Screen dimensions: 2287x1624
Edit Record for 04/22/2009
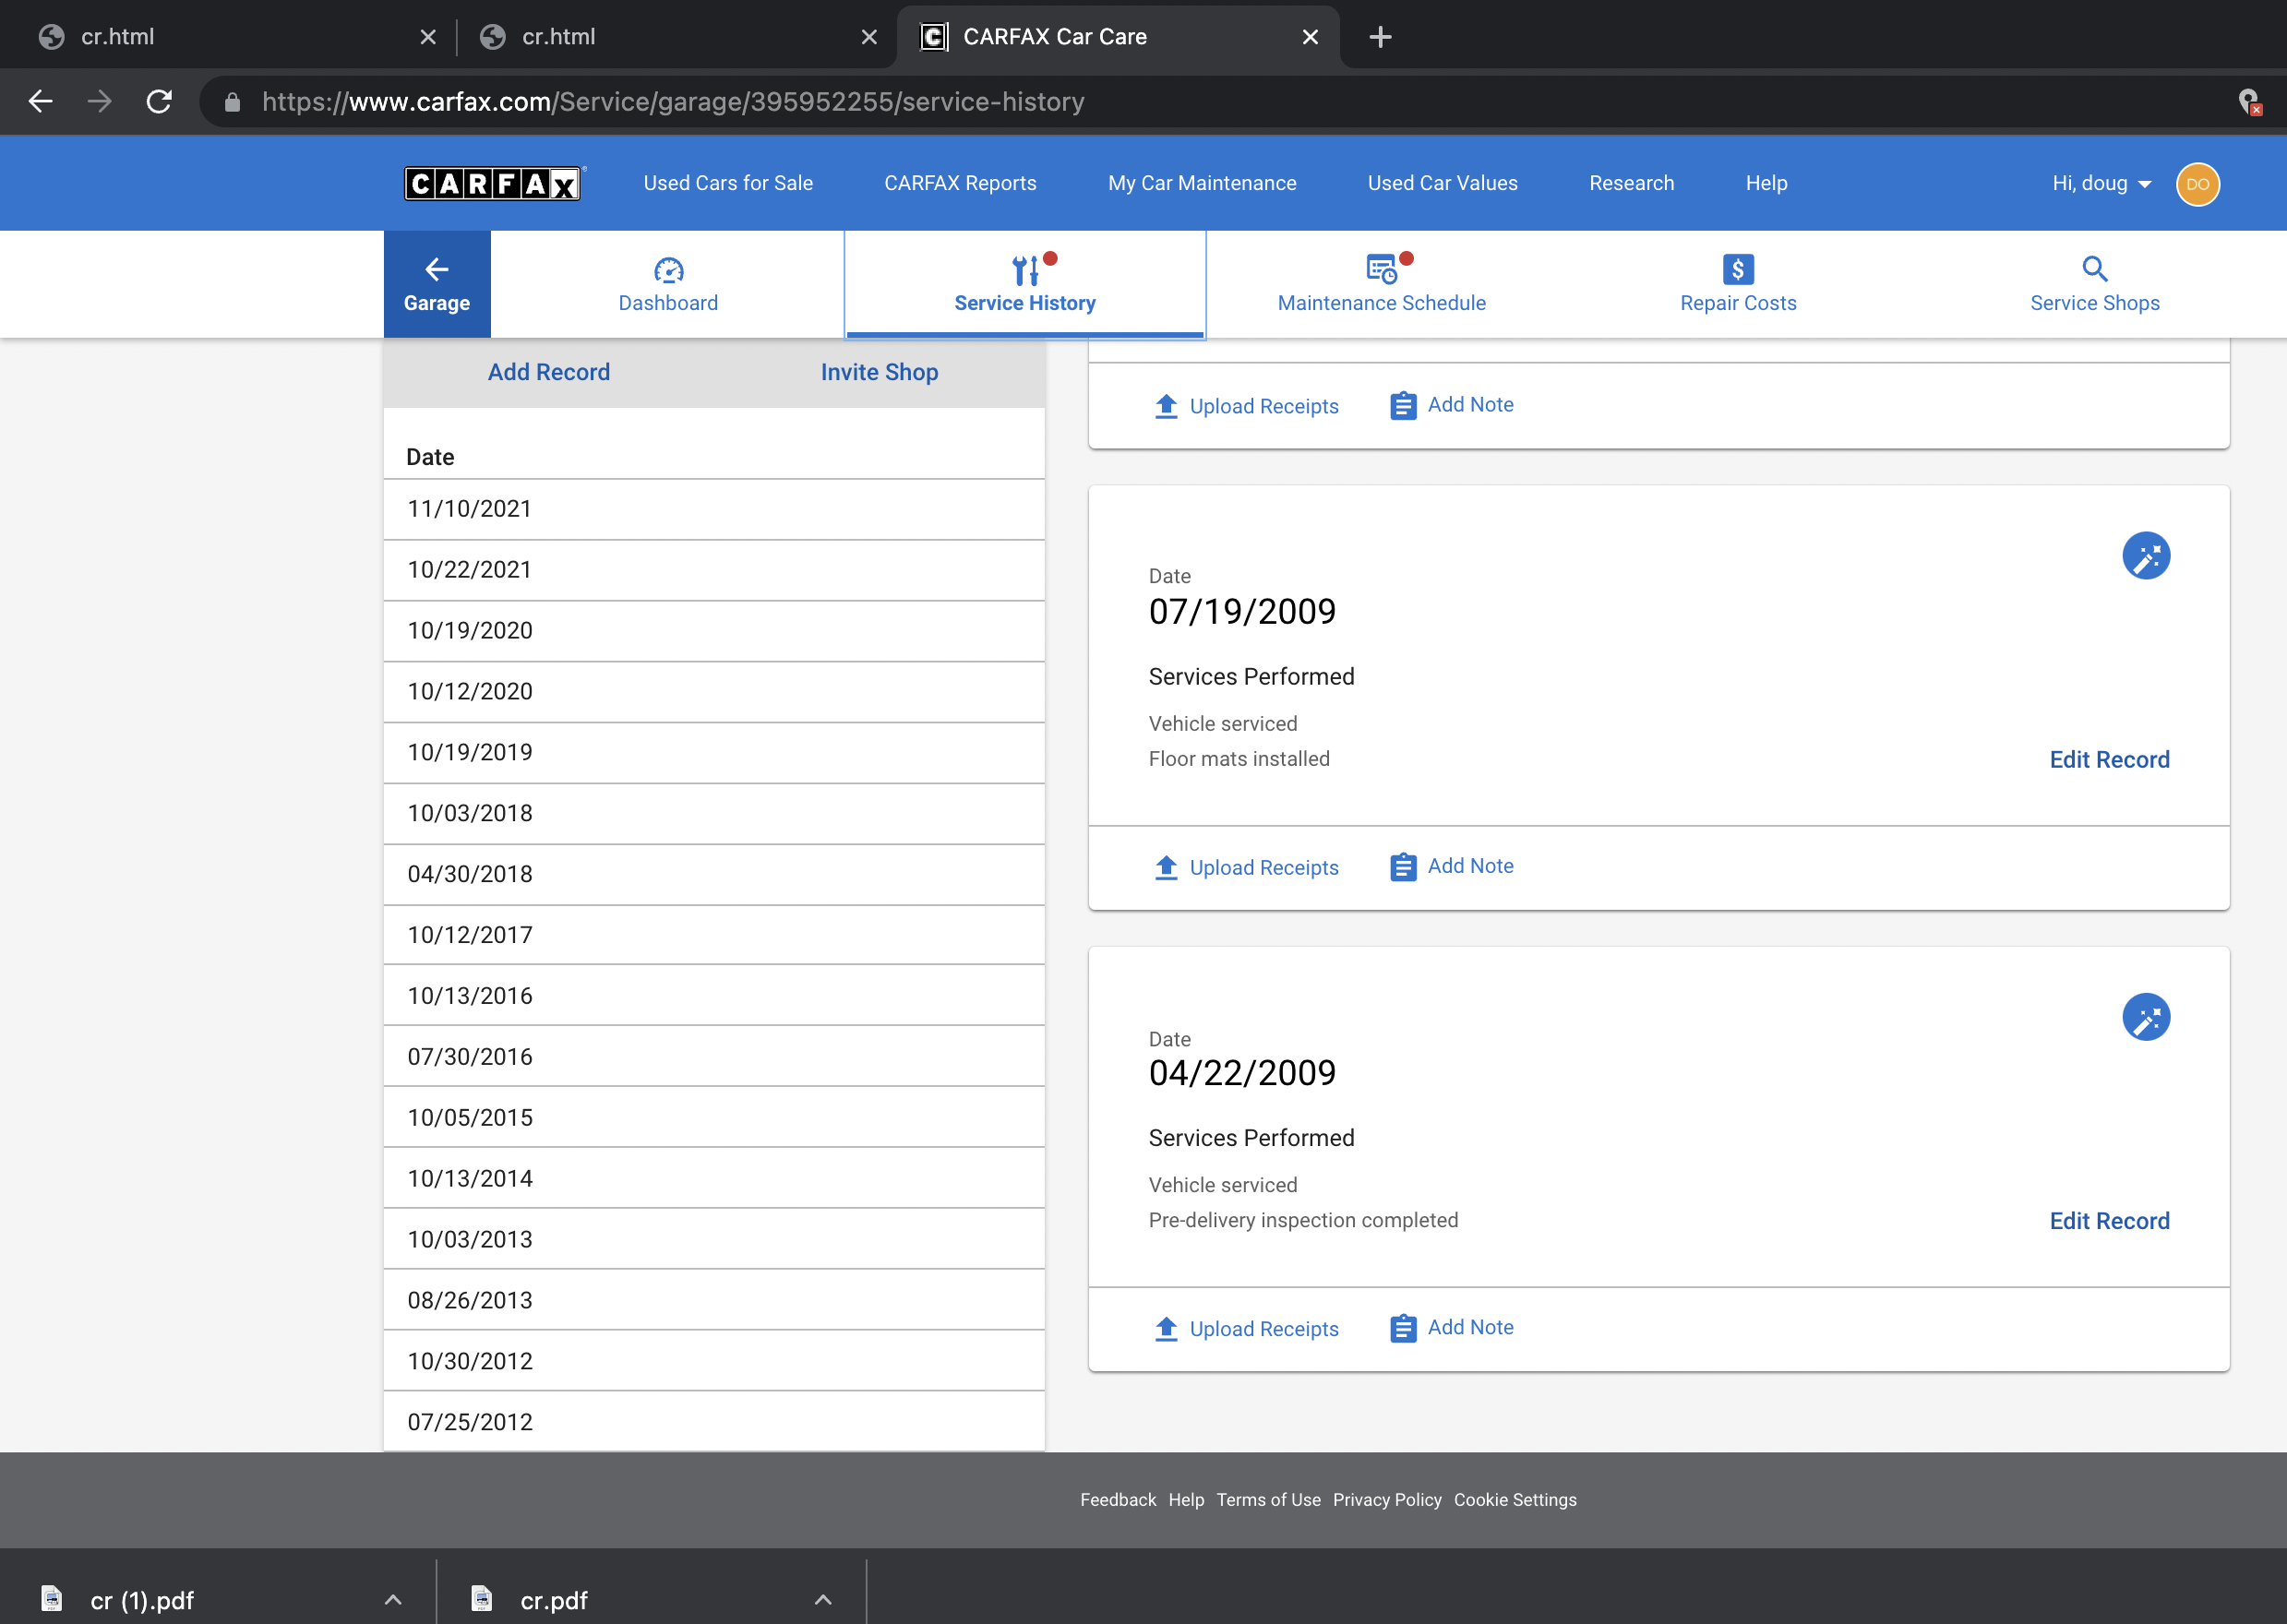[x=2109, y=1221]
